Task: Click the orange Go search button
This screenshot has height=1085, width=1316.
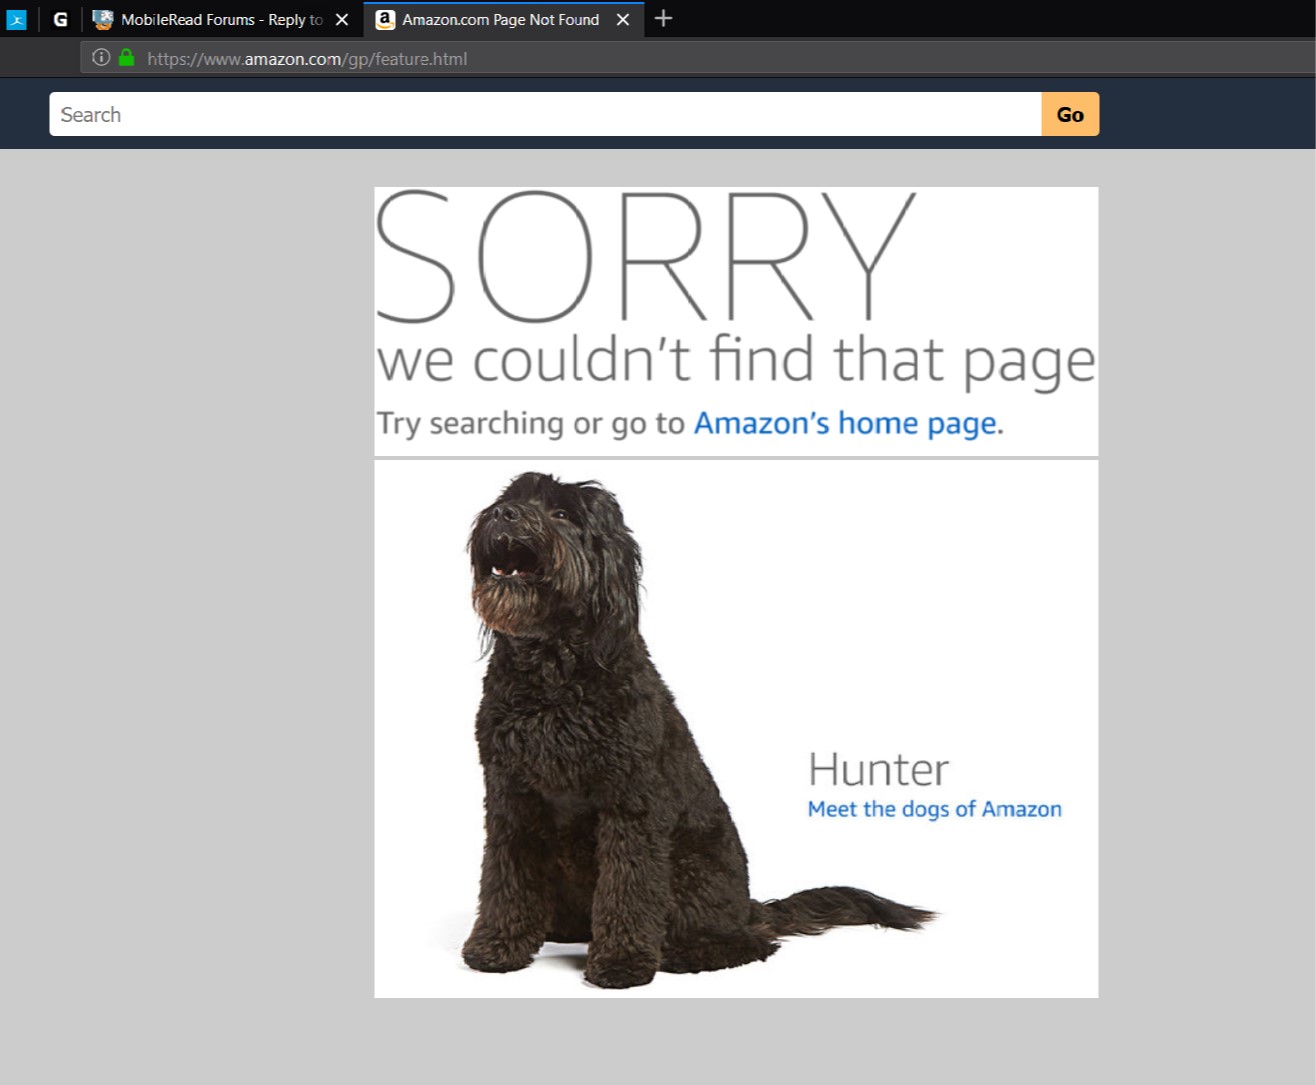Action: (1070, 114)
